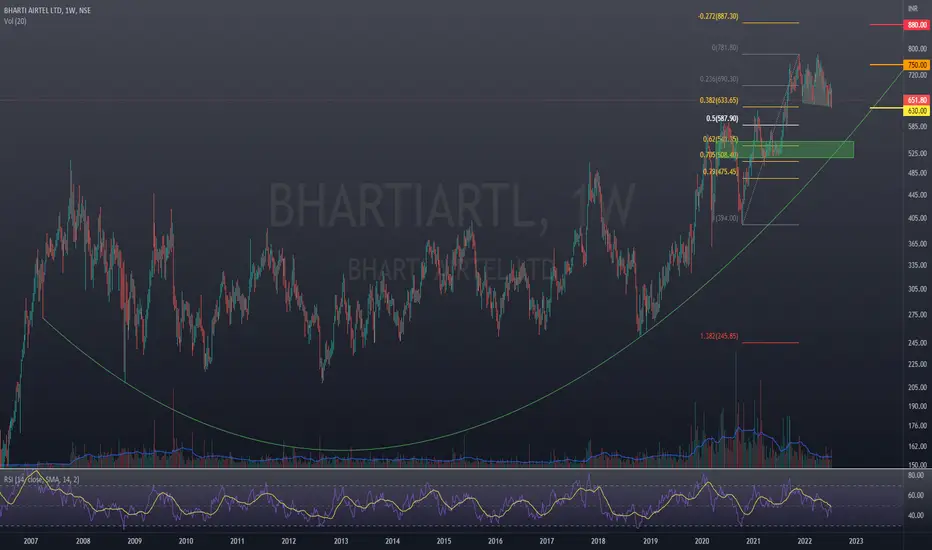Click the 245.00 value on price axis
This screenshot has width=932, height=550.
pos(917,343)
